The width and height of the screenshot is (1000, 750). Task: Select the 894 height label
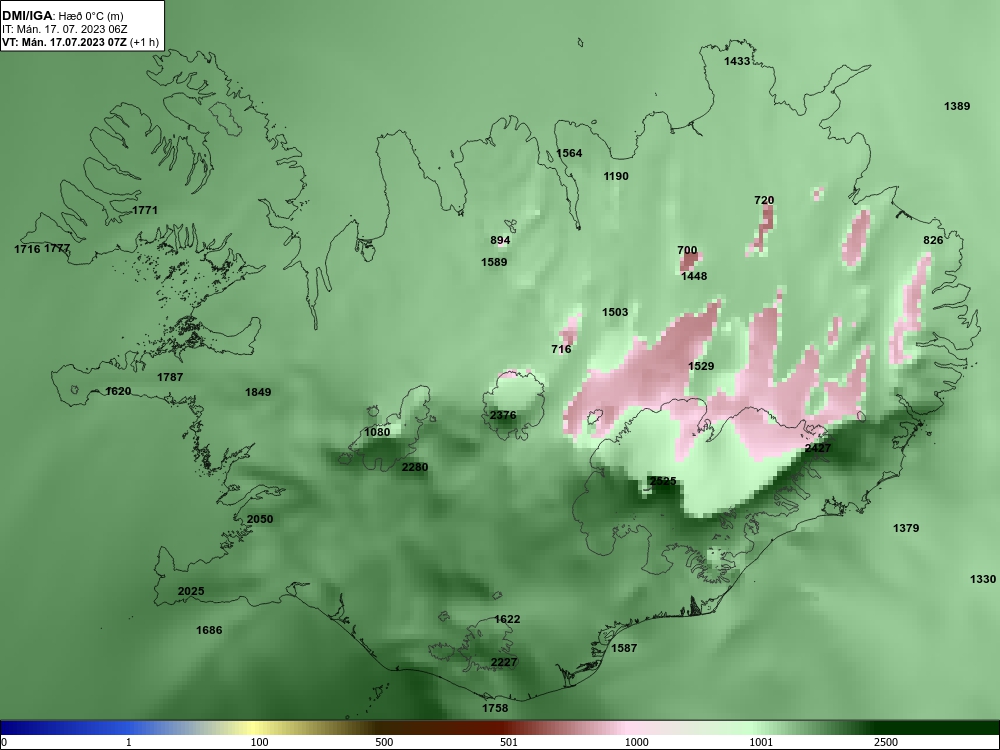[500, 240]
